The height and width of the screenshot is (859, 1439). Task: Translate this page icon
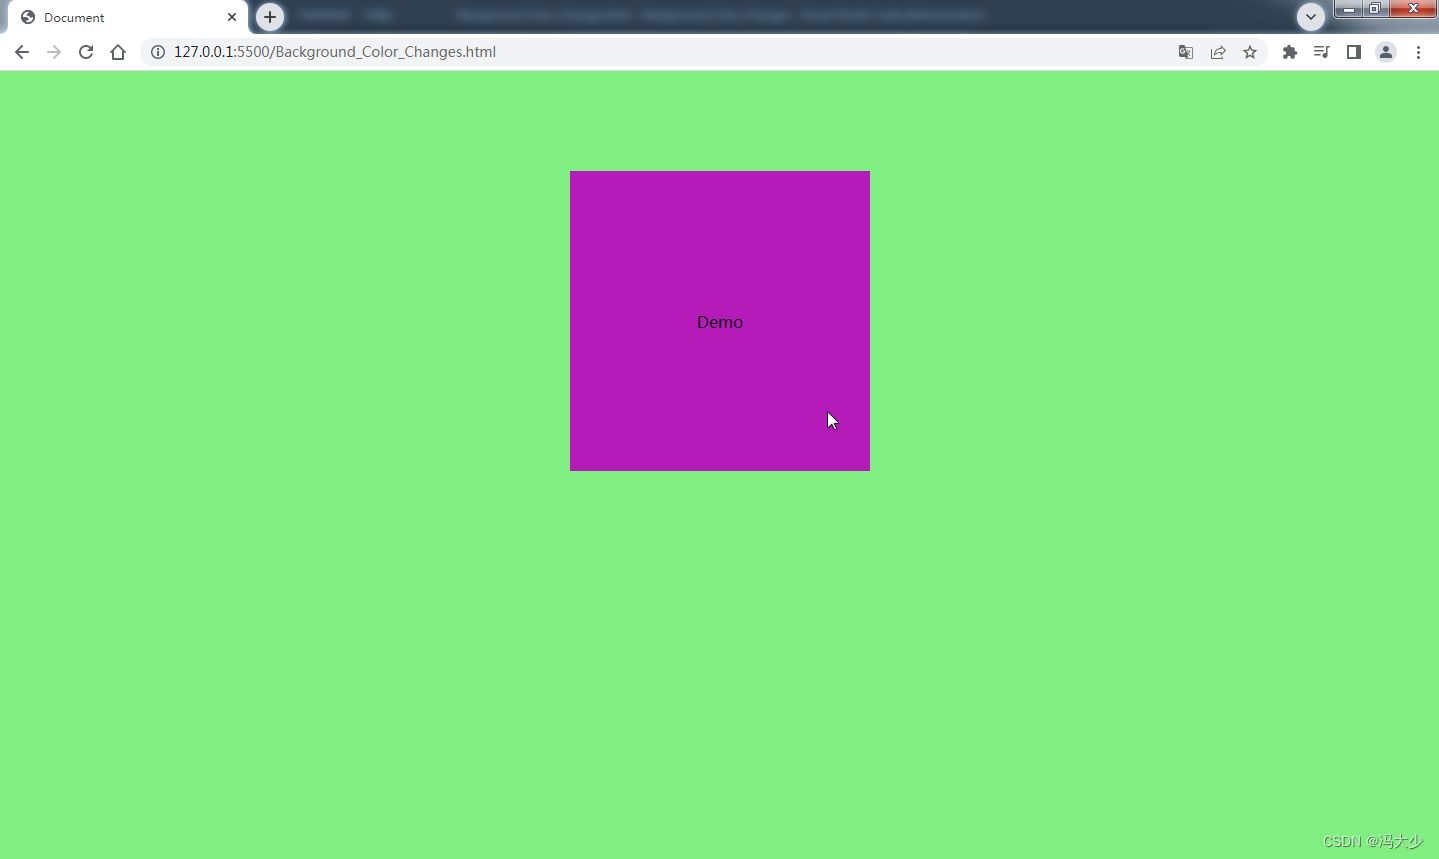[x=1186, y=52]
